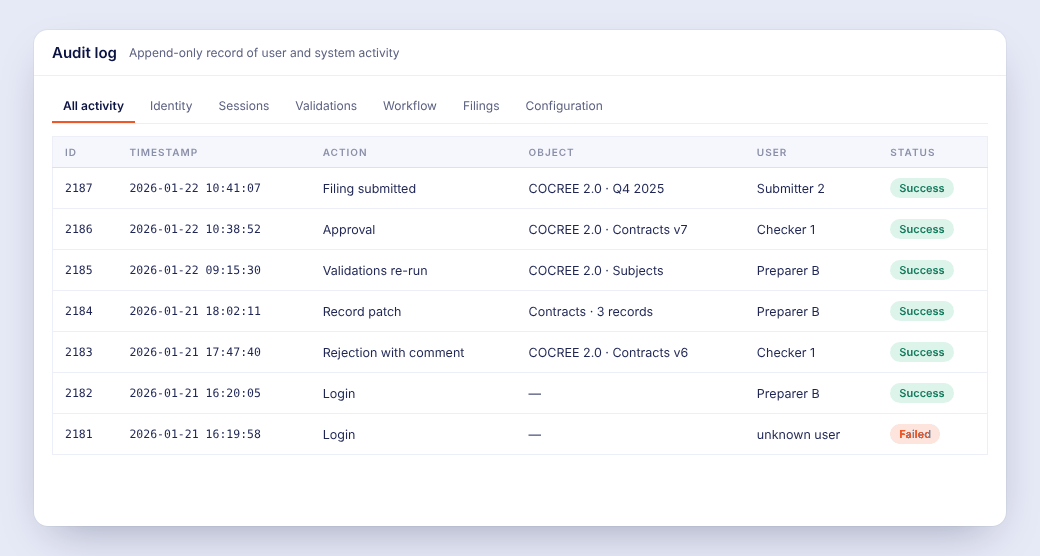Open the Filings tab

[481, 106]
